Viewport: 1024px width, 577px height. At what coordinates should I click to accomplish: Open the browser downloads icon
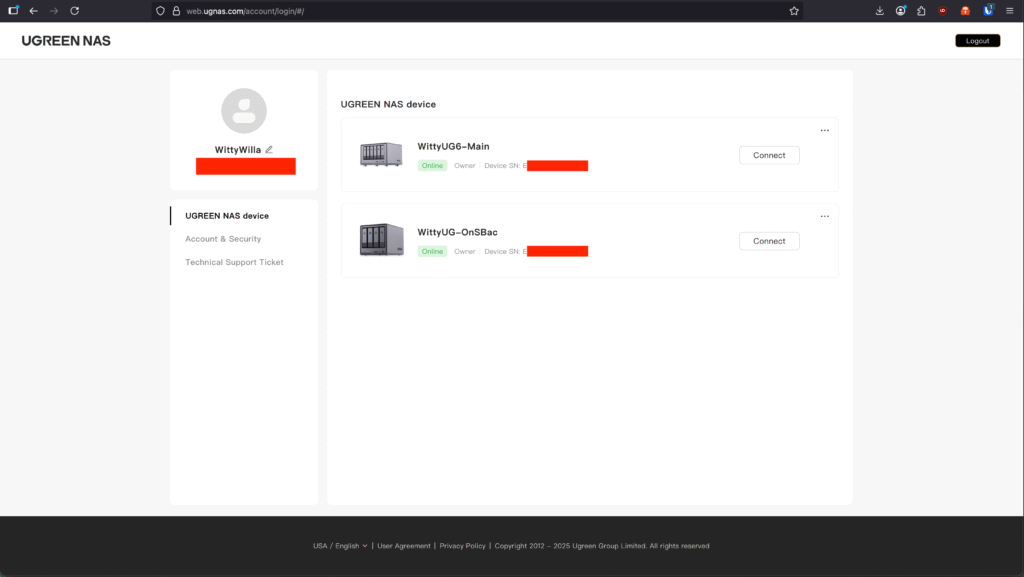click(879, 11)
